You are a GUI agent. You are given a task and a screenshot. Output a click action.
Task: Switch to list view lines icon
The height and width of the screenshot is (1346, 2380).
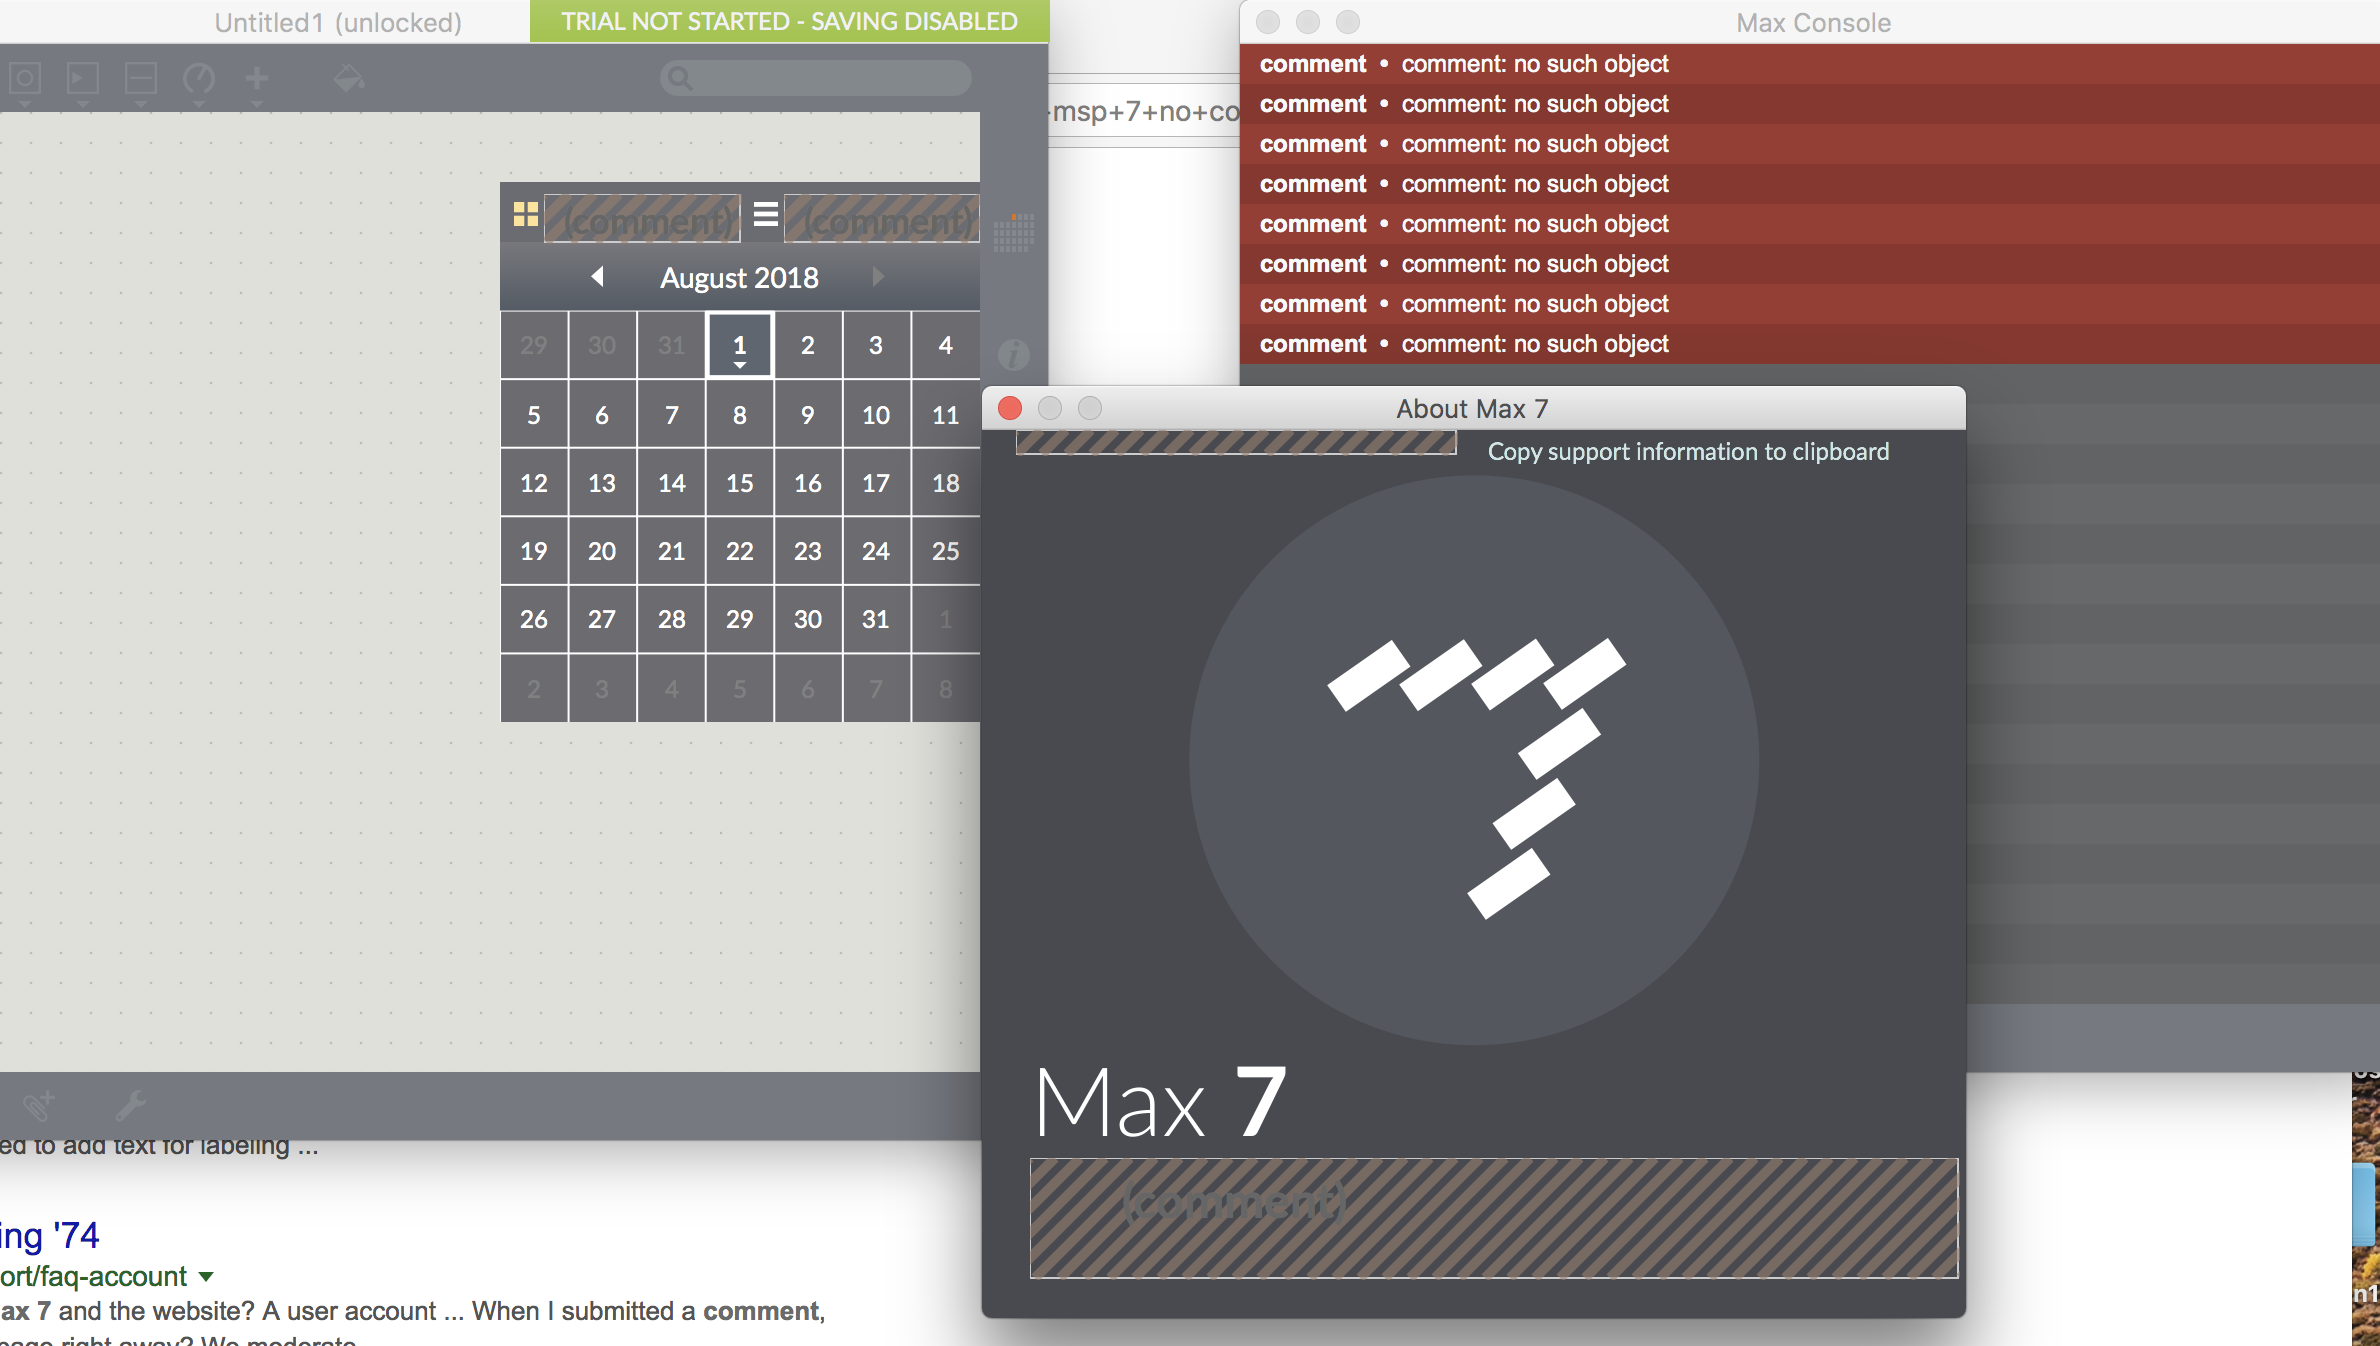point(766,214)
